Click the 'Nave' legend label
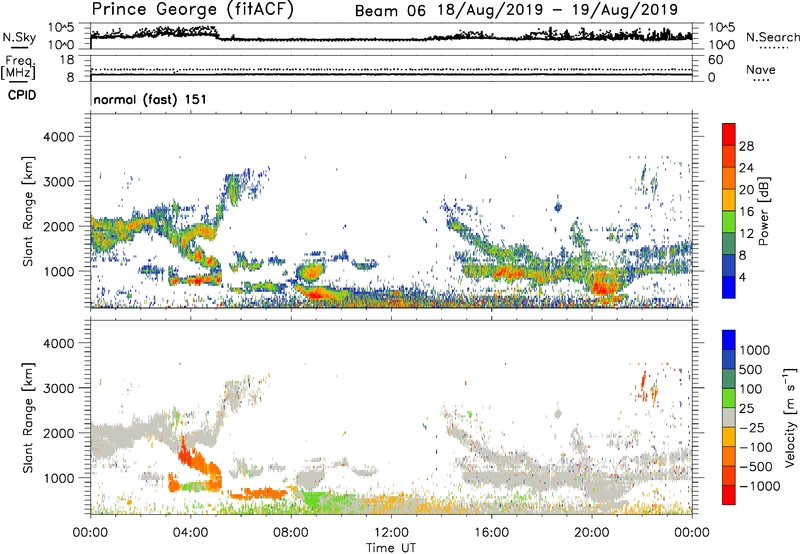Screen dimensions: 800x554 pos(760,69)
